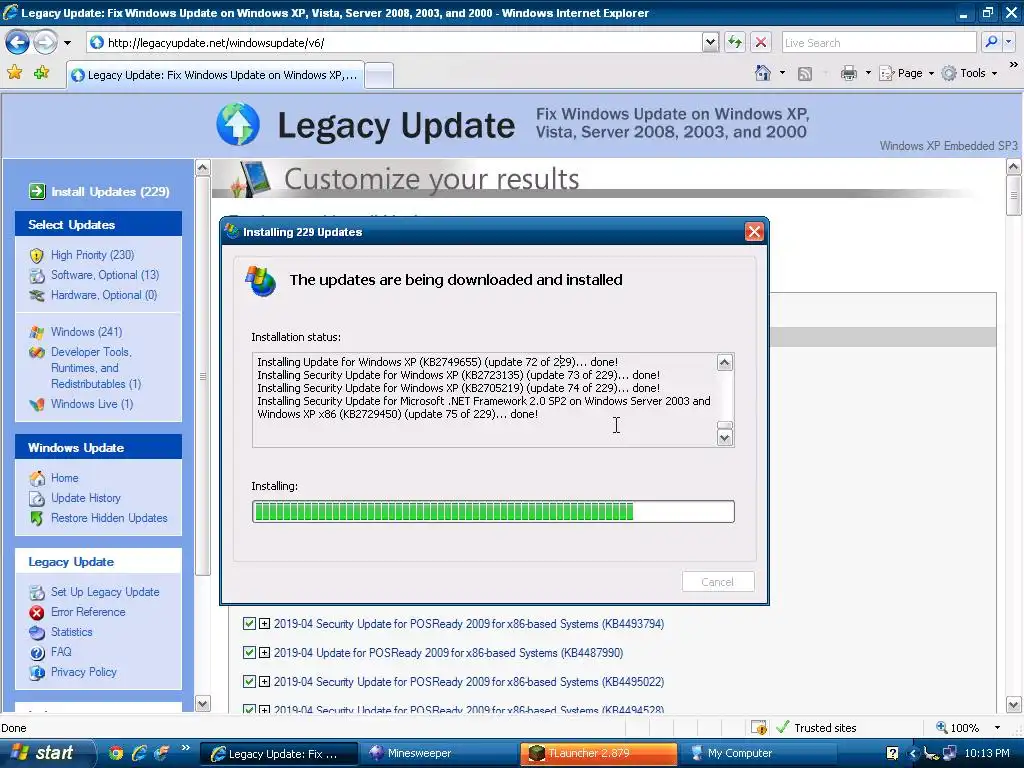Image resolution: width=1024 pixels, height=768 pixels.
Task: Open the zoom level dropdown arrow
Action: 997,728
